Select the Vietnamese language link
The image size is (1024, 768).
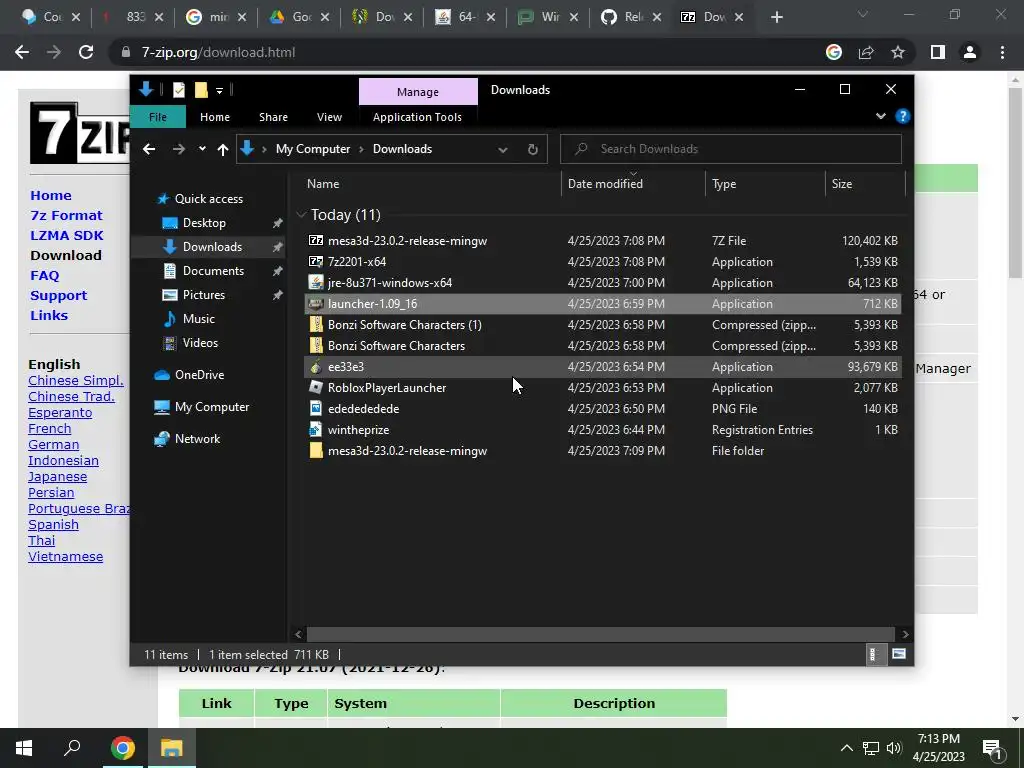[x=65, y=557]
